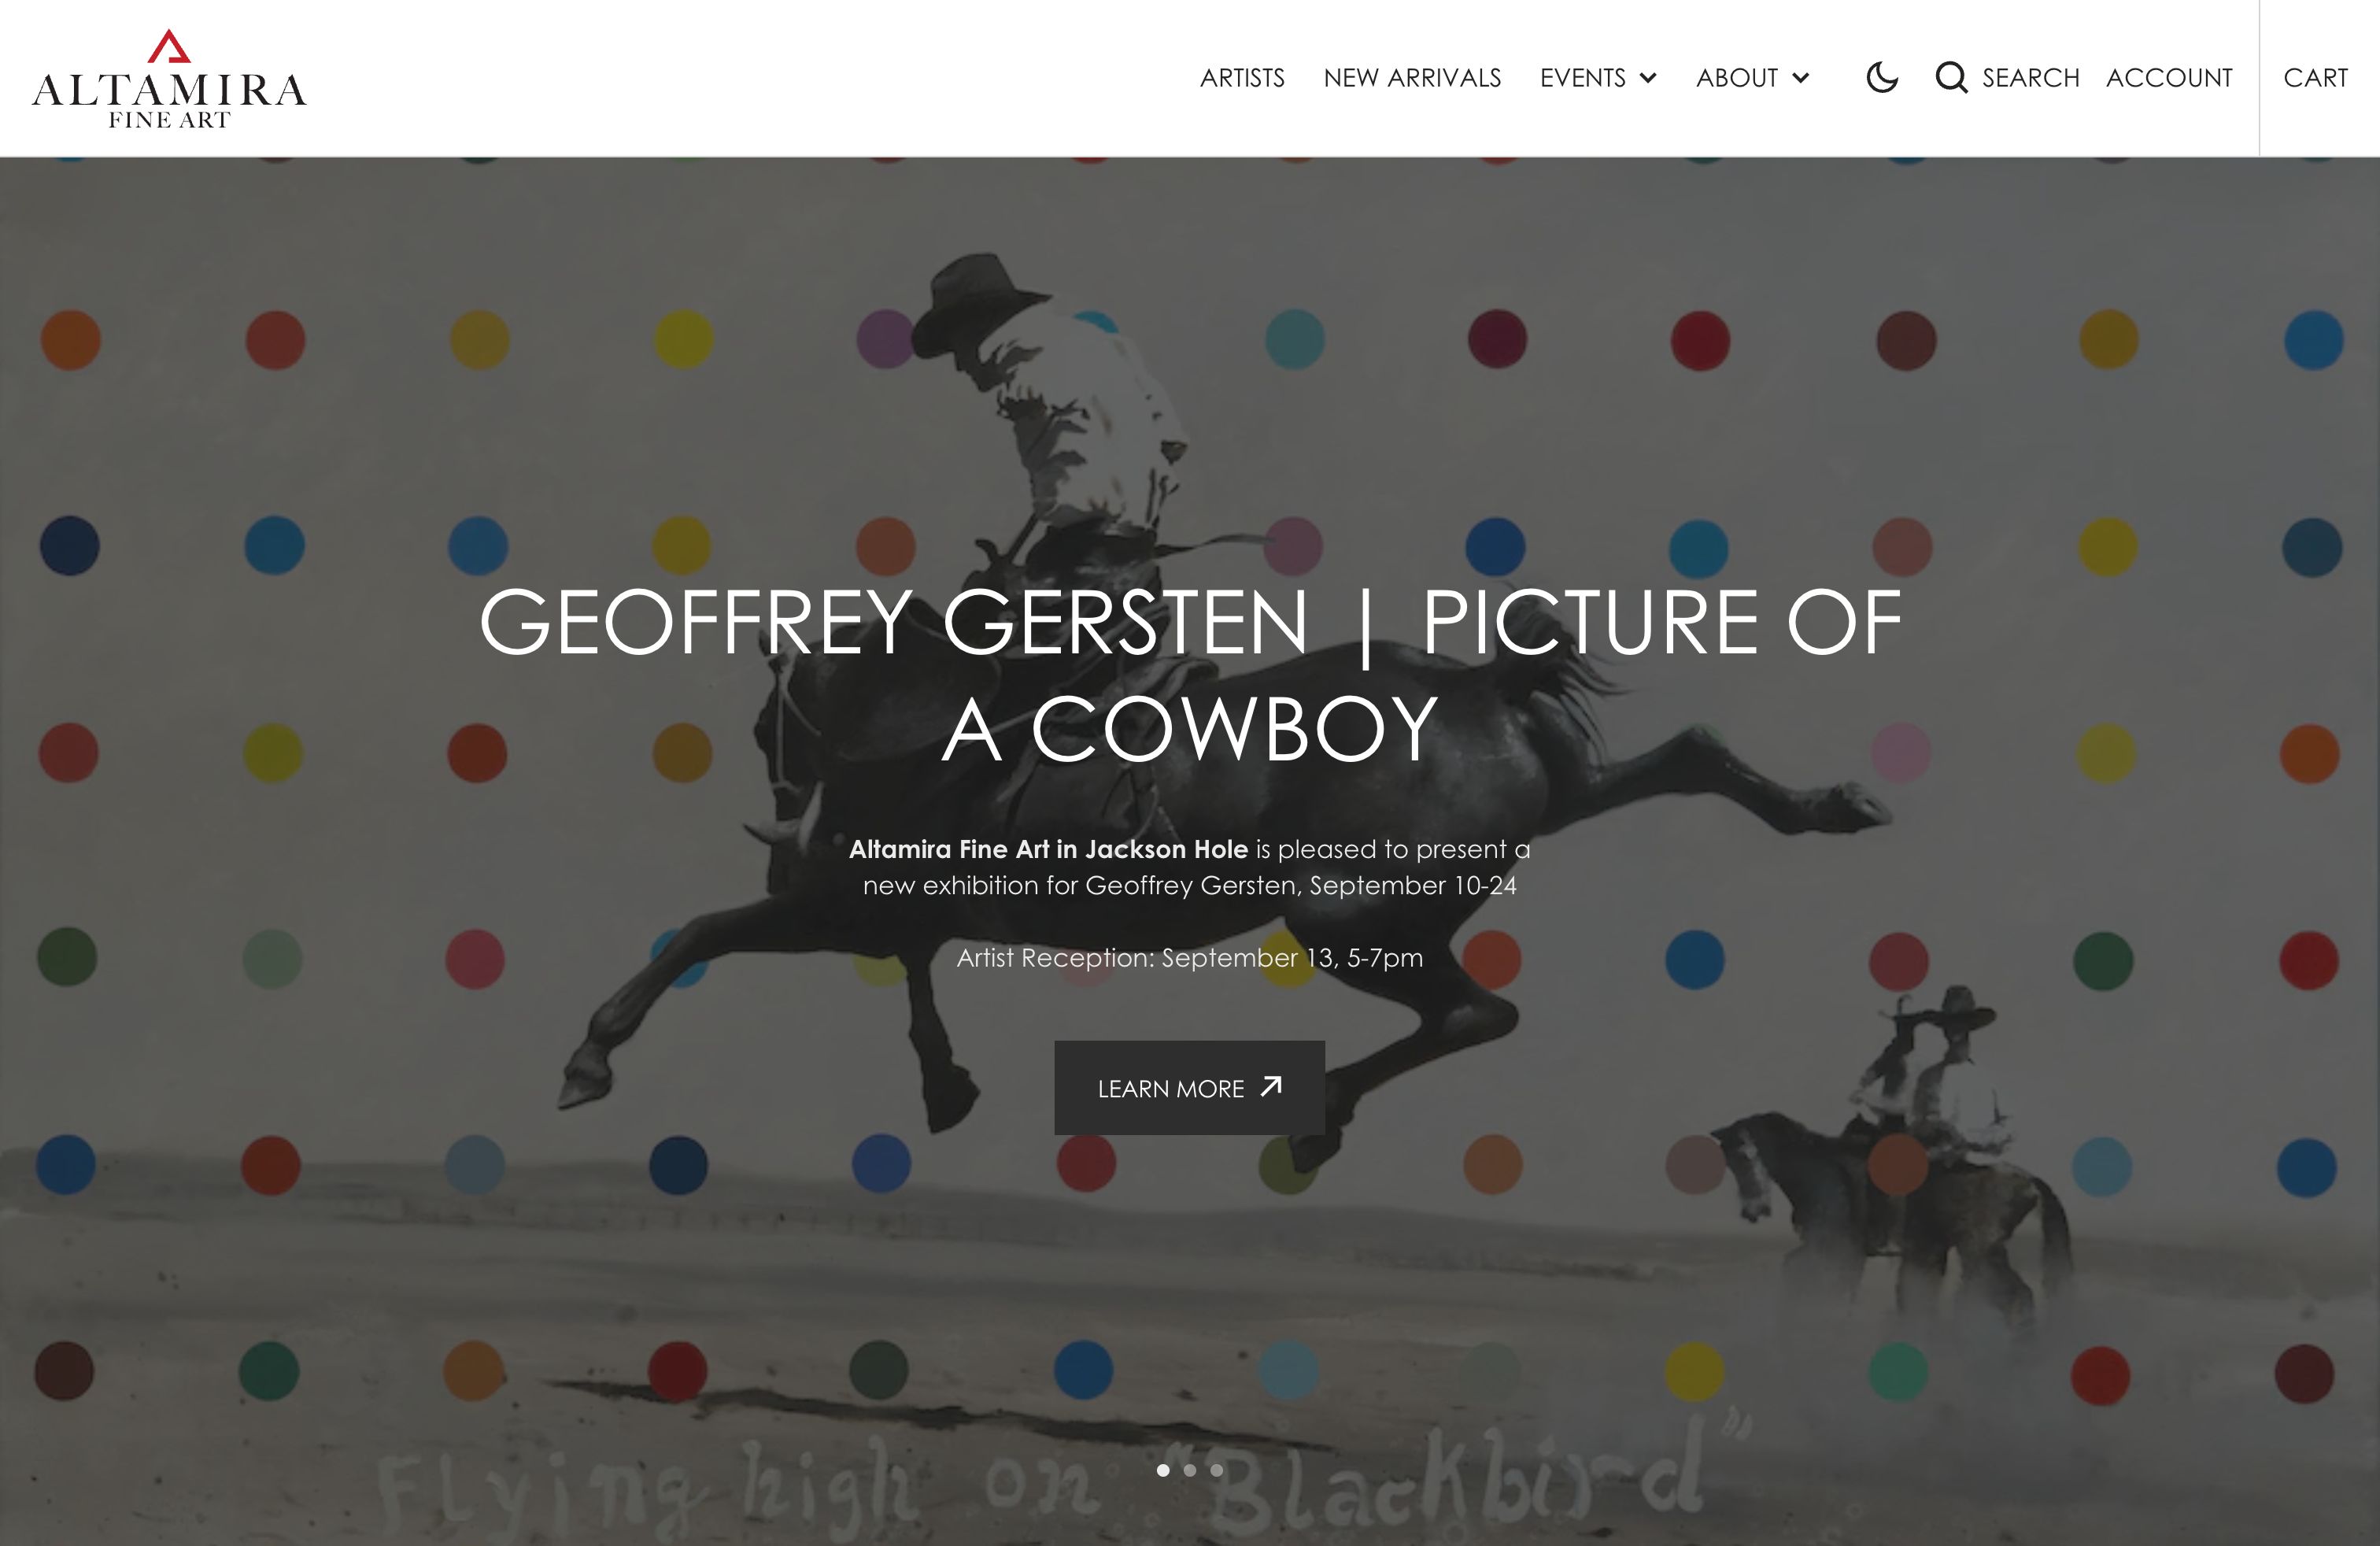Select the first carousel slide dot
The height and width of the screenshot is (1546, 2380).
[1163, 1470]
